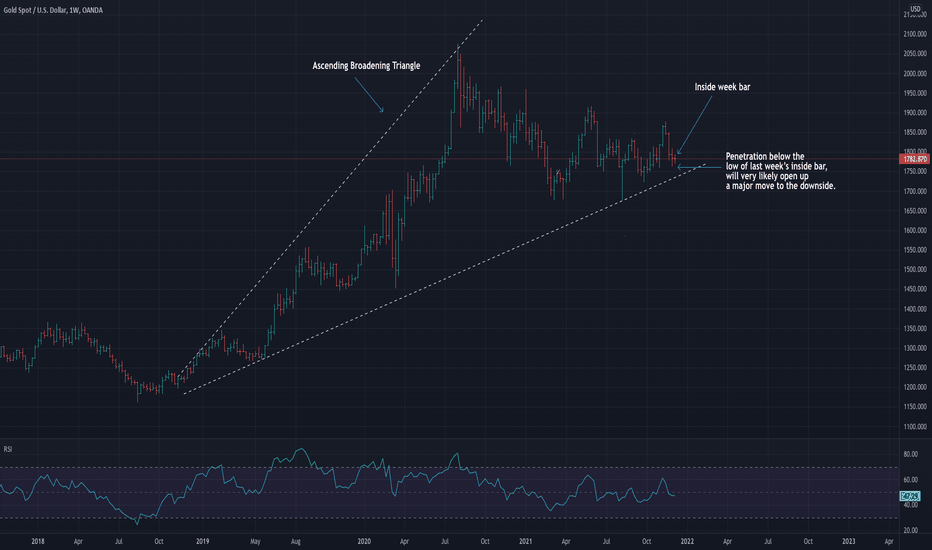Viewport: 932px width, 550px height.
Task: Click the USD currency label atop price axis
Action: (915, 8)
